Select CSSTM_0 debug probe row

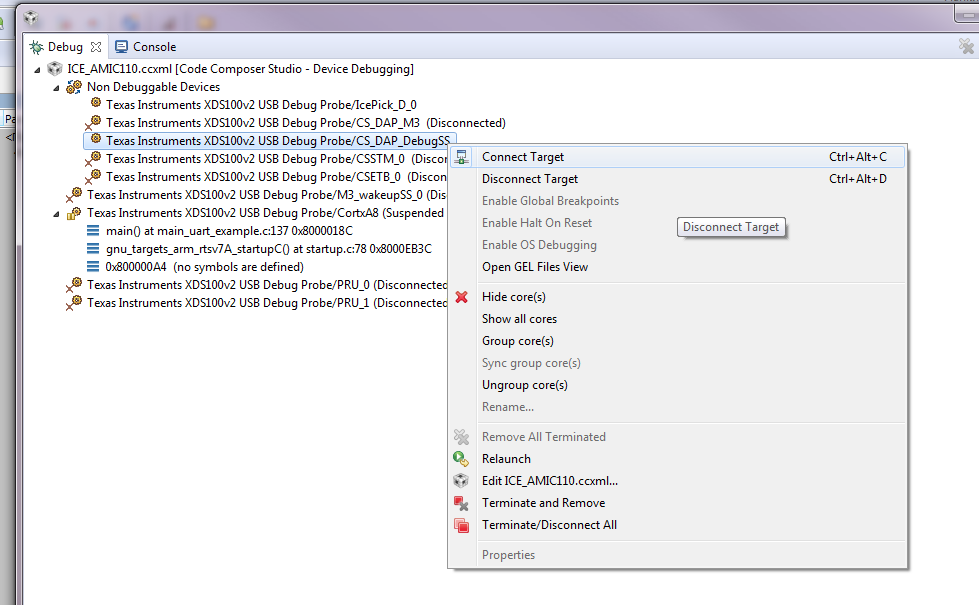276,159
